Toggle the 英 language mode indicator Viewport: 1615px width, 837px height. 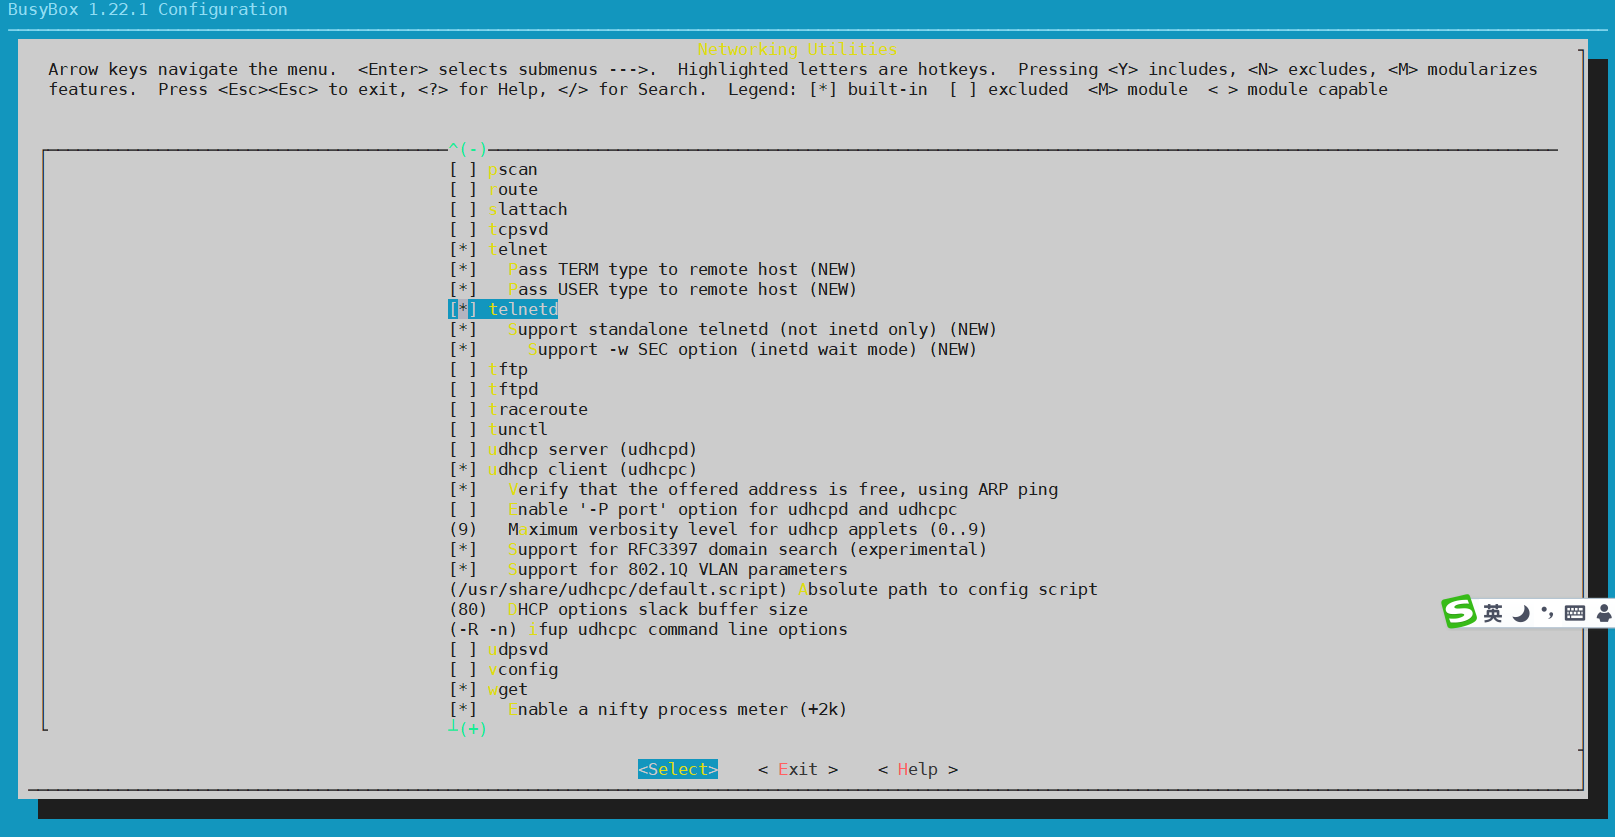coord(1493,613)
